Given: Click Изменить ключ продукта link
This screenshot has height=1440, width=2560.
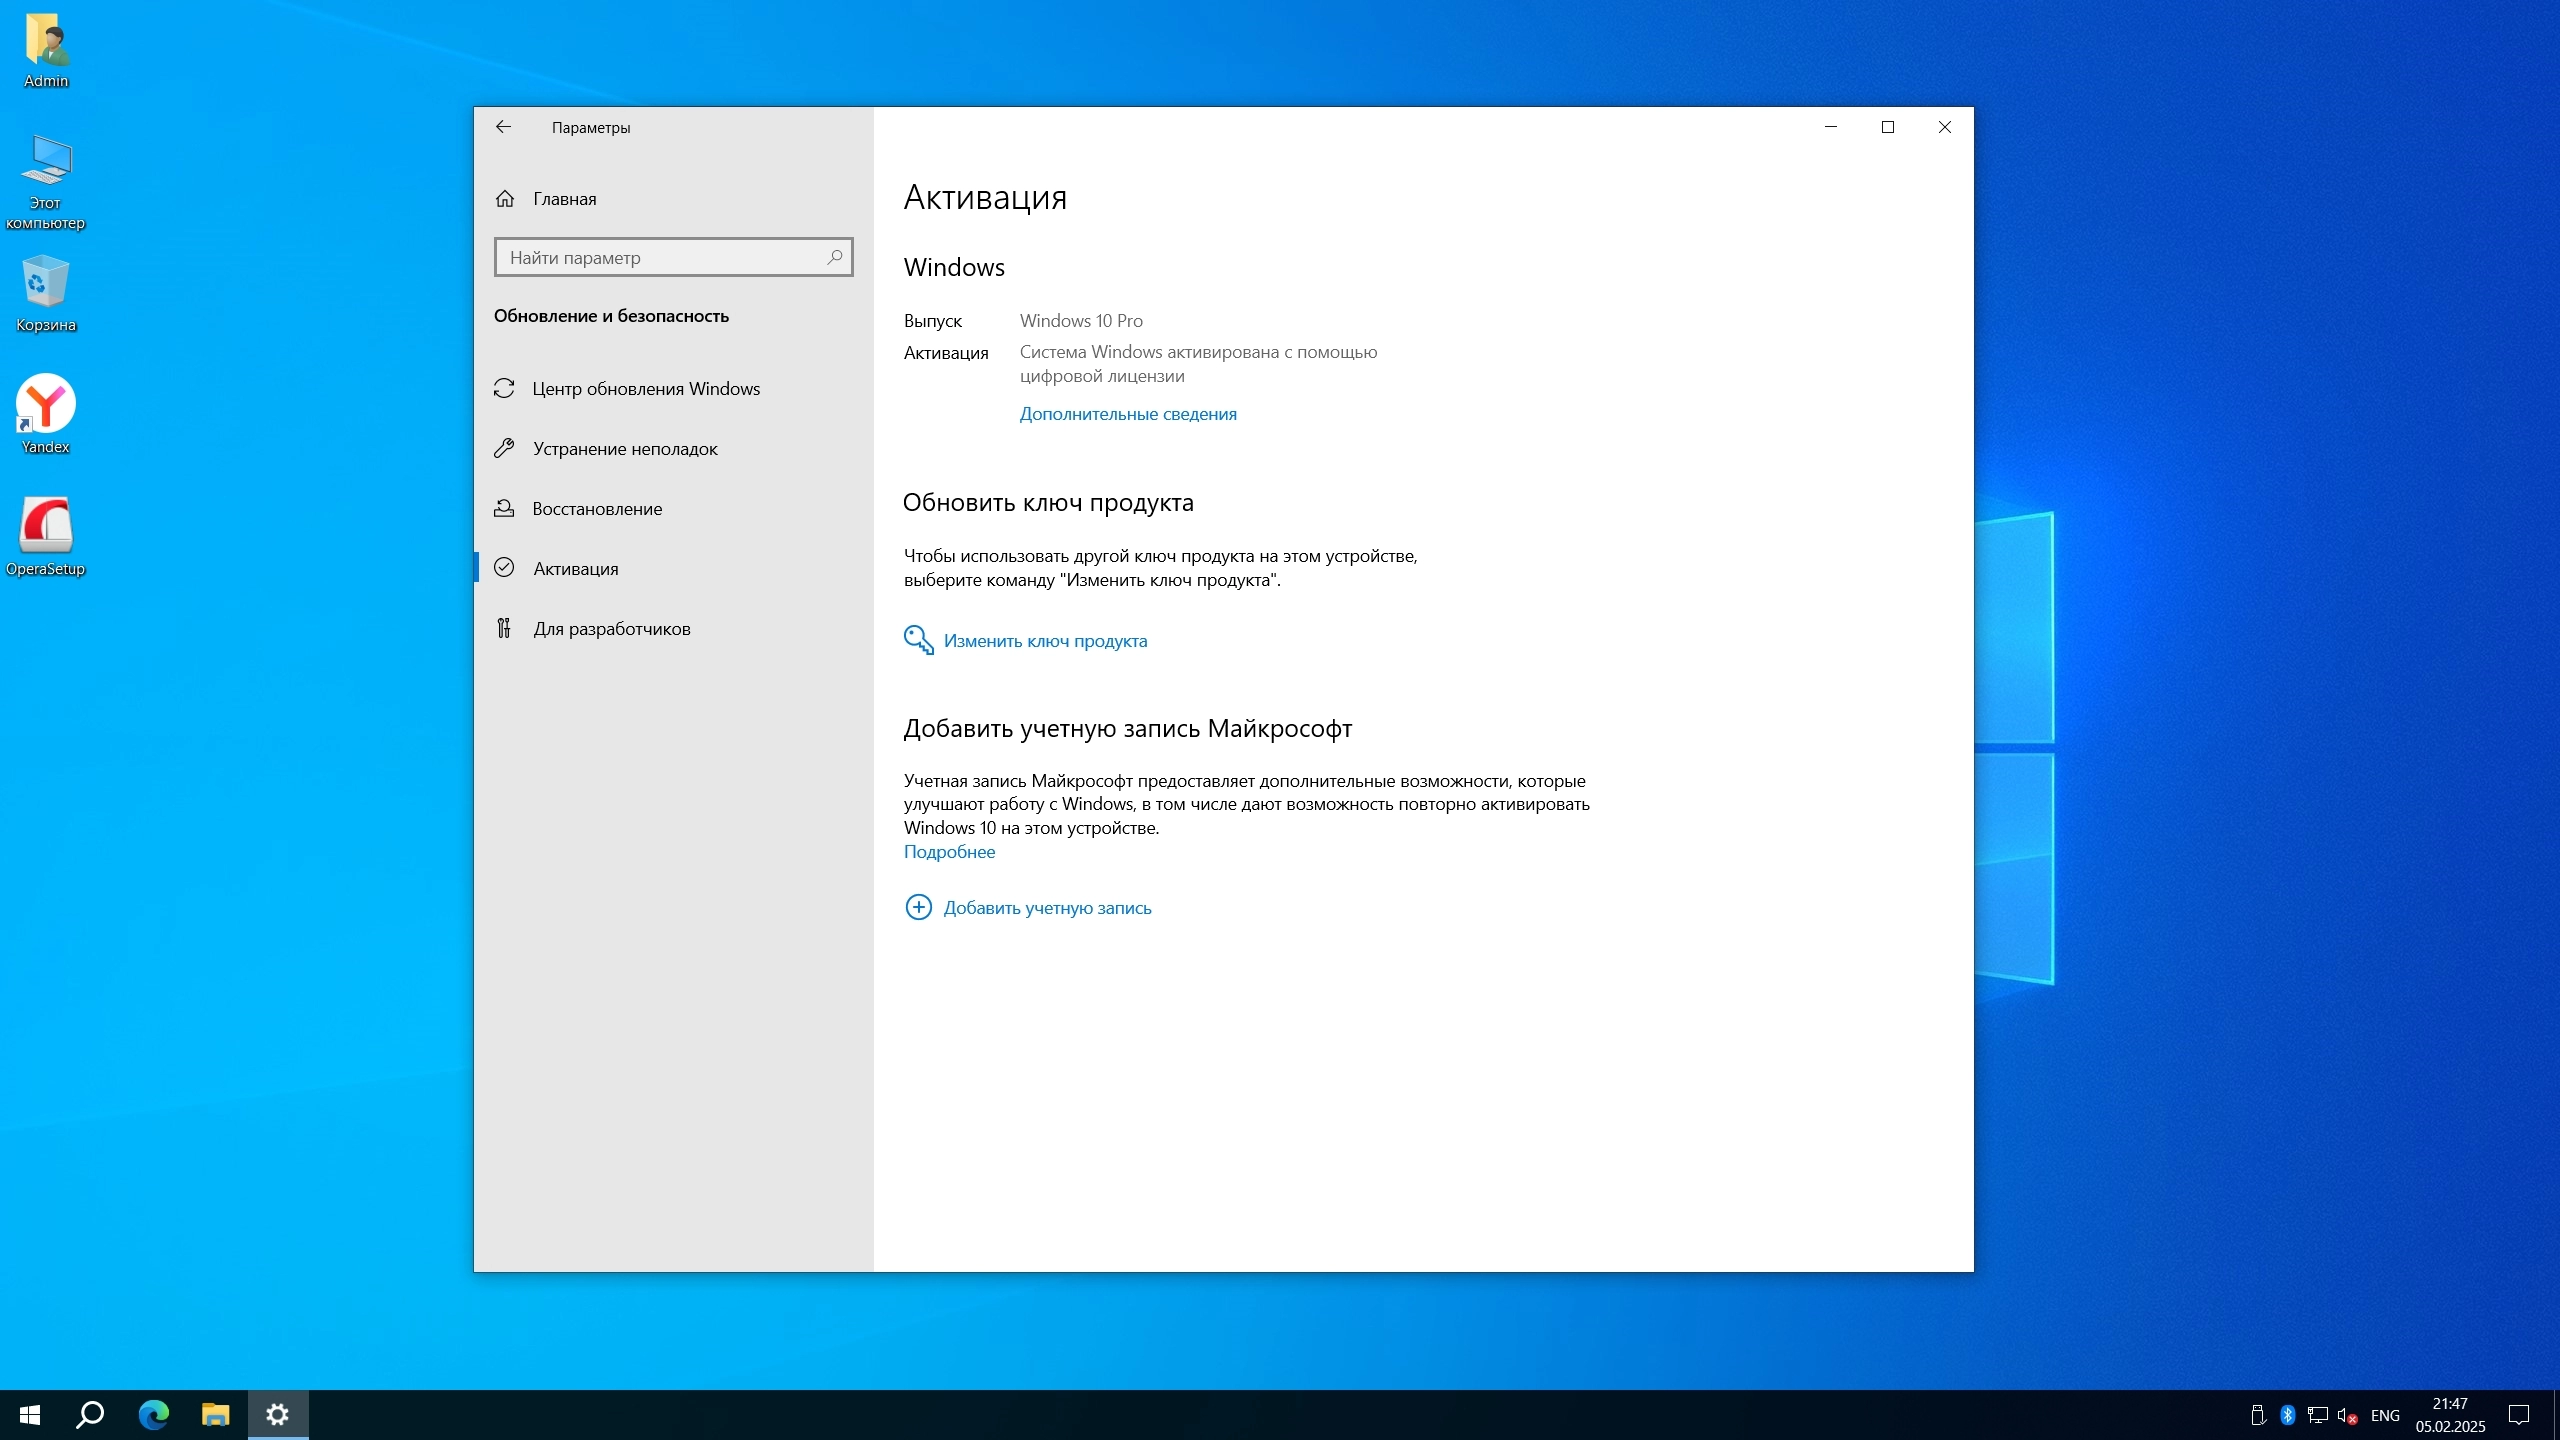Looking at the screenshot, I should (x=1044, y=641).
